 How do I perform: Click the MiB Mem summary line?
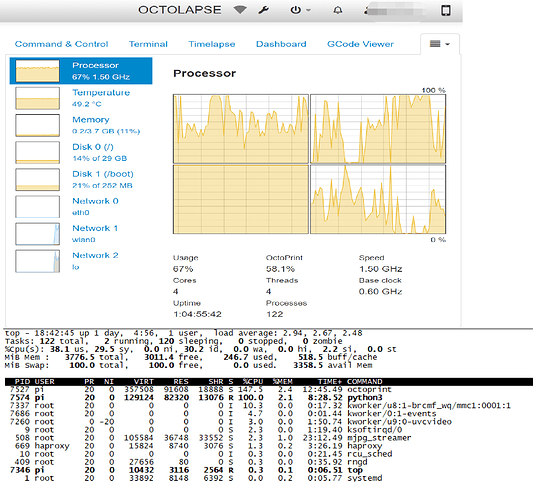point(191,357)
